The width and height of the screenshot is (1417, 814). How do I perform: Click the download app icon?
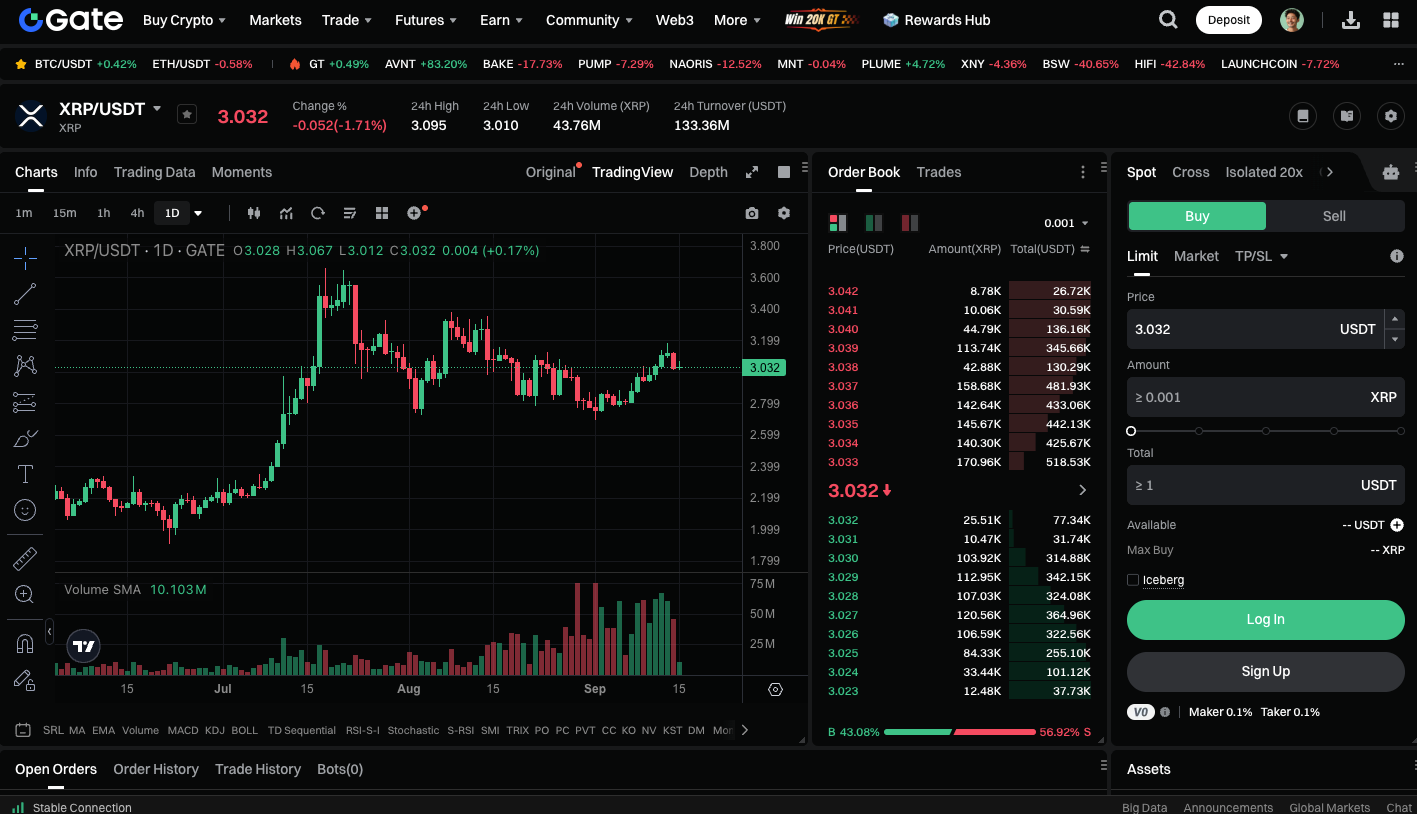click(x=1350, y=20)
